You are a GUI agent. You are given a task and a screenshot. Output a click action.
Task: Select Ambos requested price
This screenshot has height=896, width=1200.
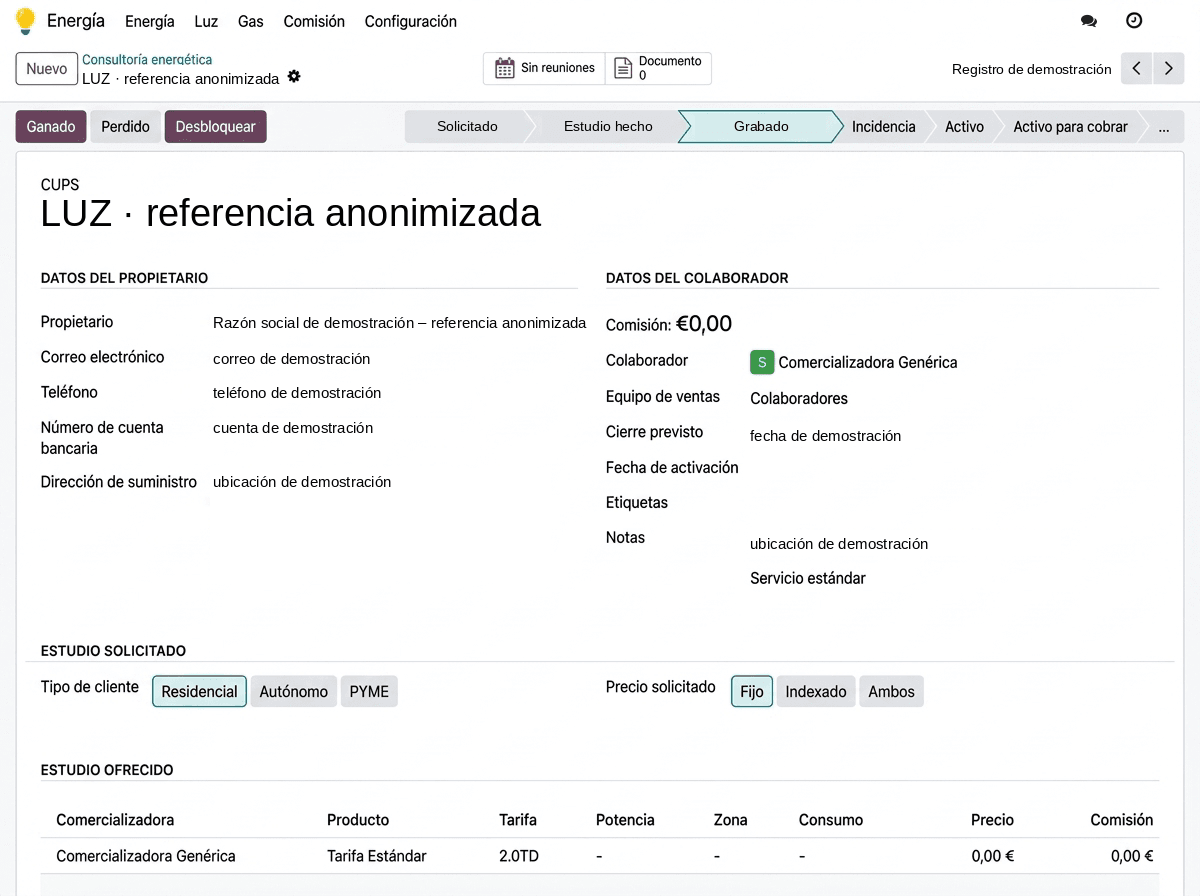(x=891, y=691)
